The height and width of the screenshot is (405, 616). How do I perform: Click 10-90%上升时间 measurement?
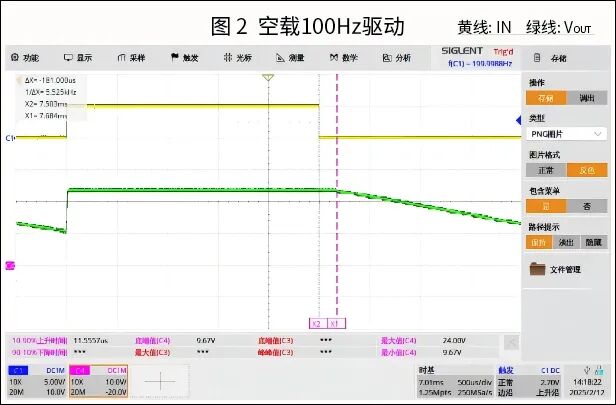[x=40, y=341]
